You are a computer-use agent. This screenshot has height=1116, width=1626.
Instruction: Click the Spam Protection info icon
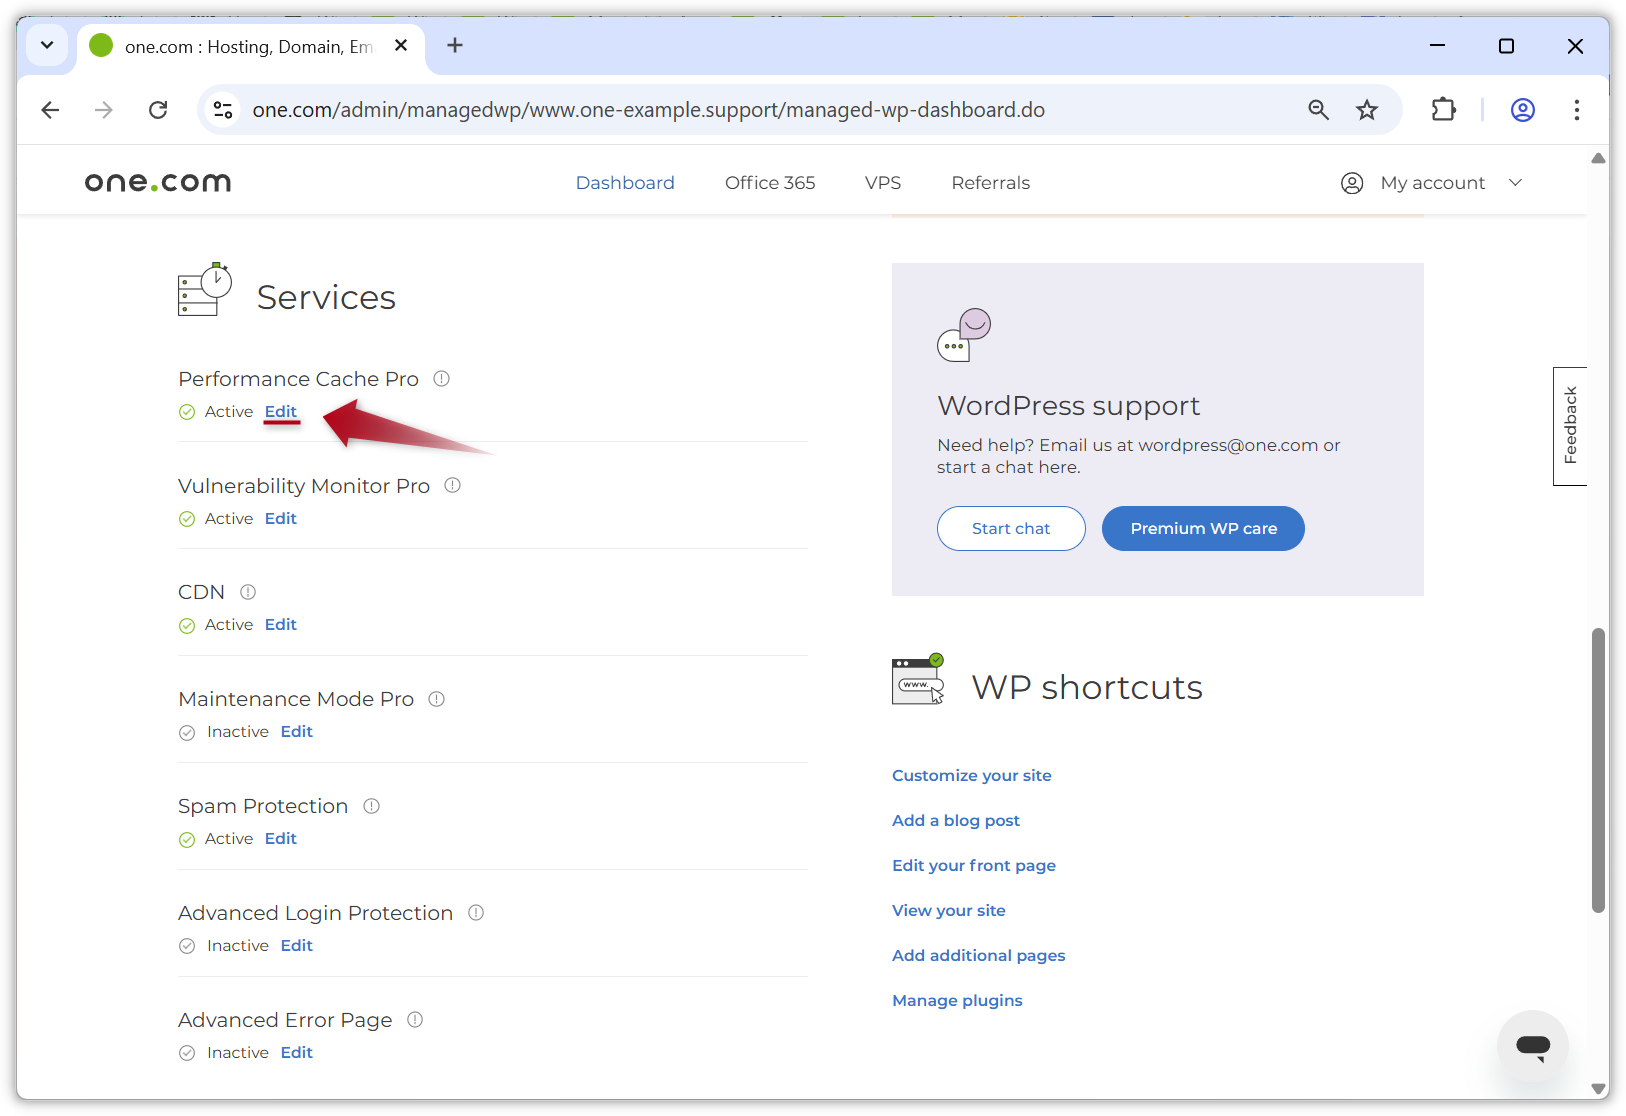(x=371, y=805)
